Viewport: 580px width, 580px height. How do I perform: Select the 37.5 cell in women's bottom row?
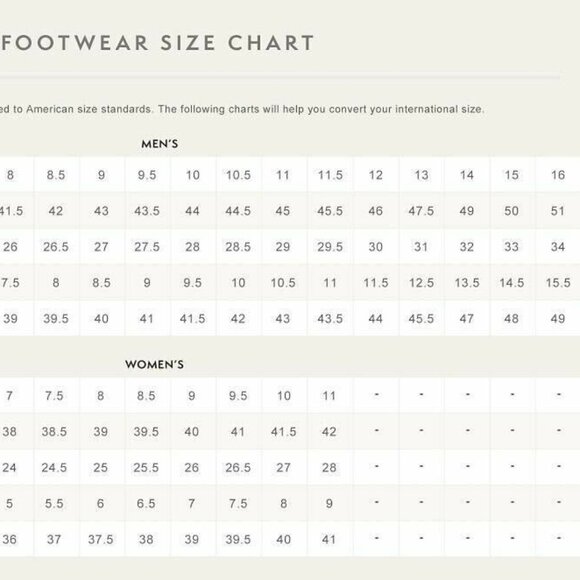pyautogui.click(x=101, y=539)
